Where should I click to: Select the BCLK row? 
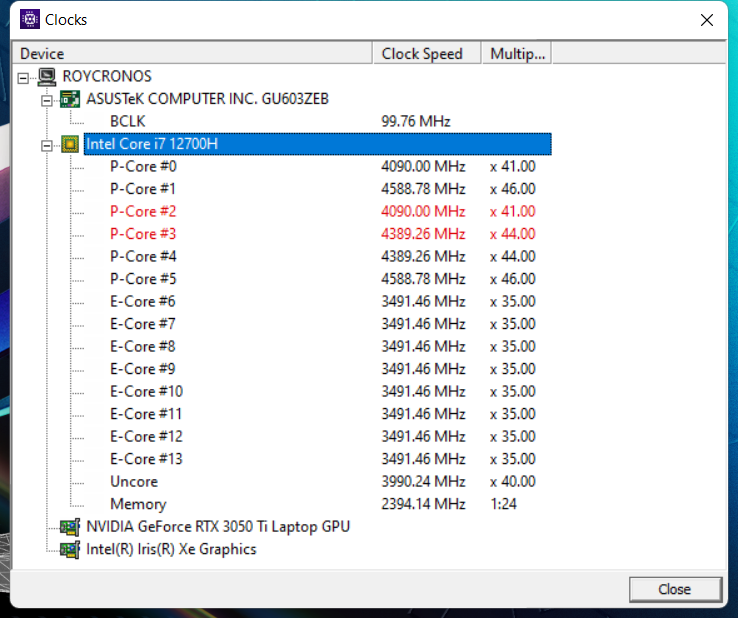(127, 121)
